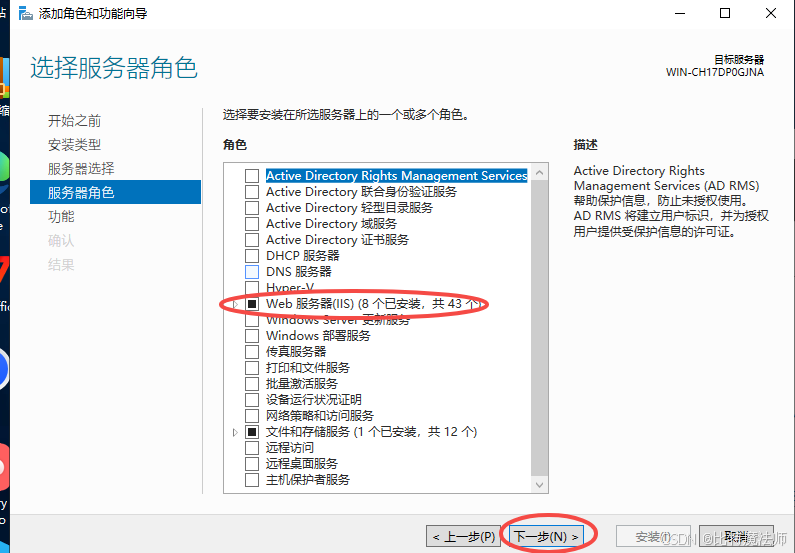Enable the DNS 服务器 role checkbox
The height and width of the screenshot is (553, 795).
pos(252,272)
